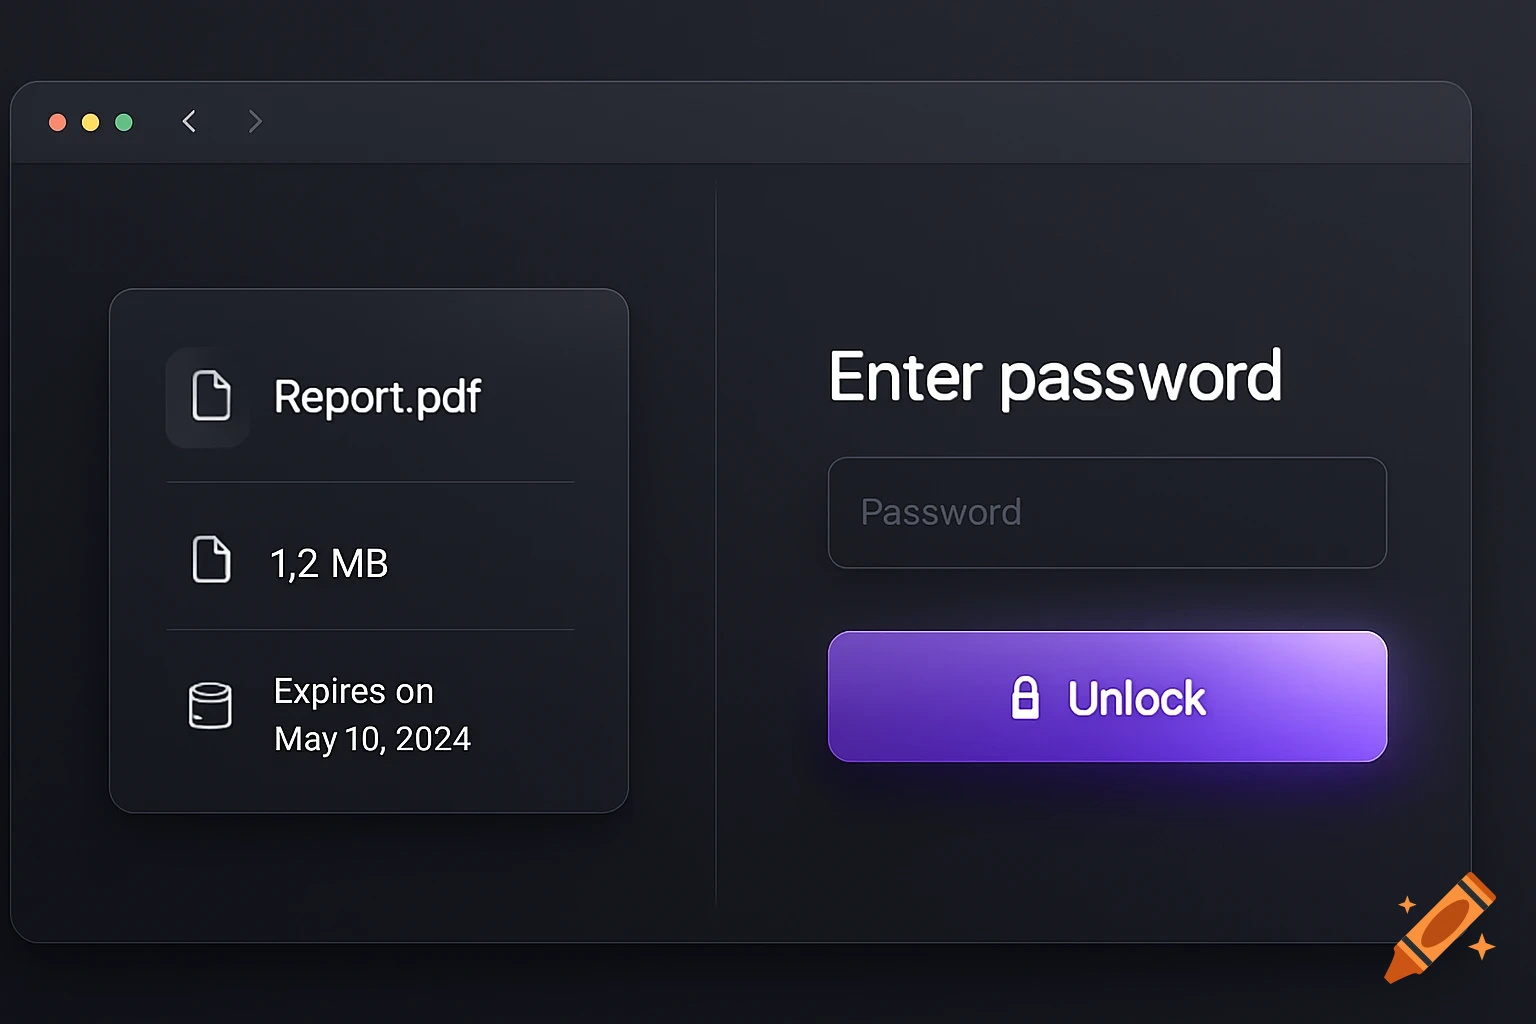This screenshot has width=1536, height=1024.
Task: Click the Enter password heading
Action: pos(1055,378)
